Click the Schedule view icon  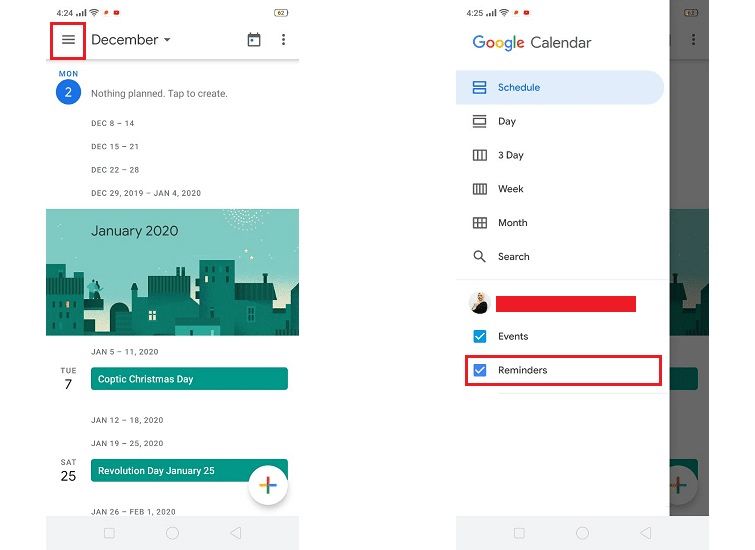click(x=479, y=88)
